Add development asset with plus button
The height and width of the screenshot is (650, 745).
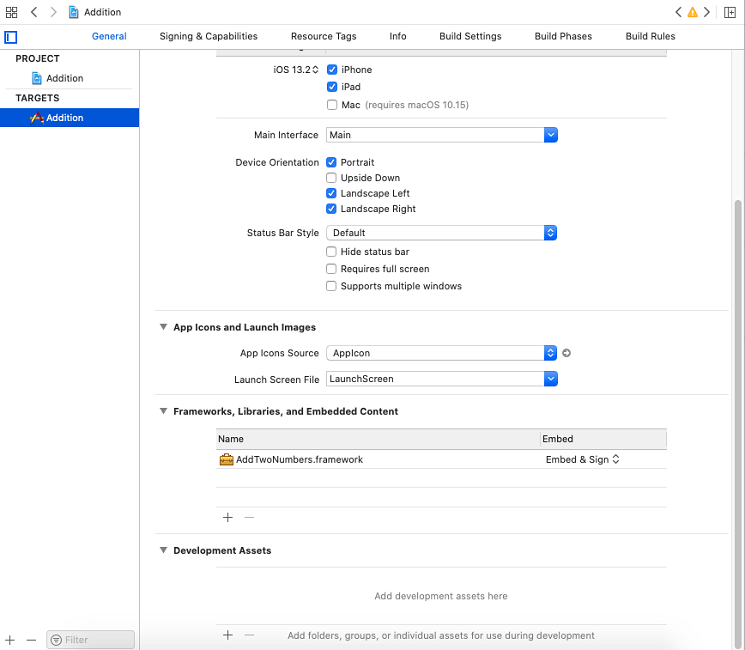click(228, 635)
